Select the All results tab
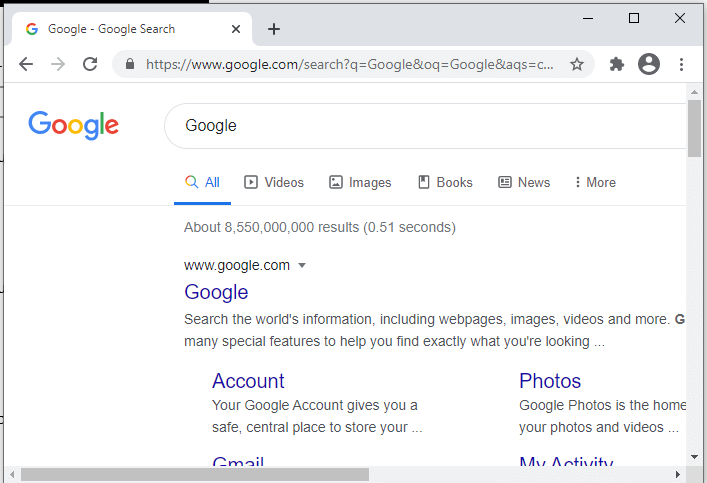 (202, 183)
